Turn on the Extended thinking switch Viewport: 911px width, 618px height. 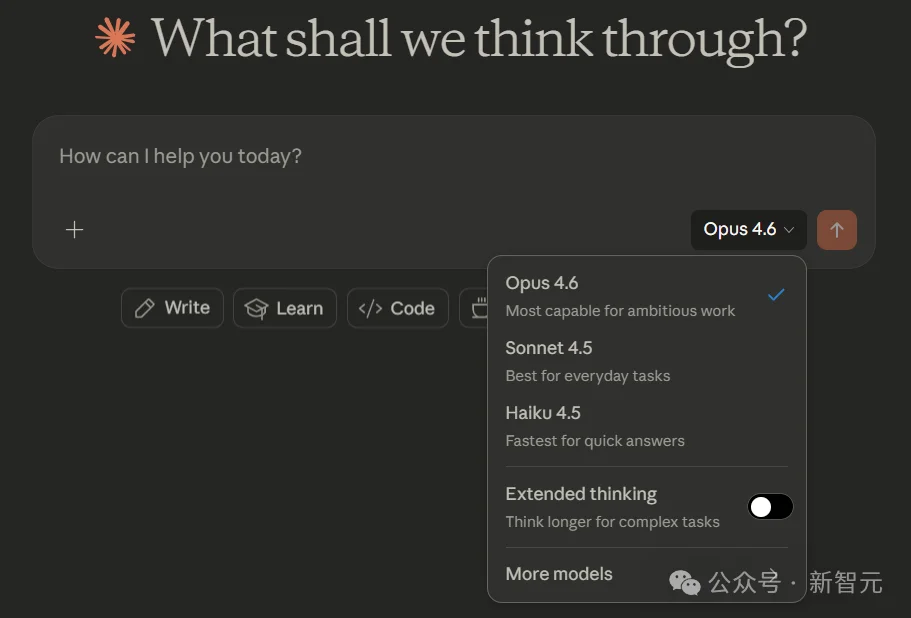pos(770,507)
